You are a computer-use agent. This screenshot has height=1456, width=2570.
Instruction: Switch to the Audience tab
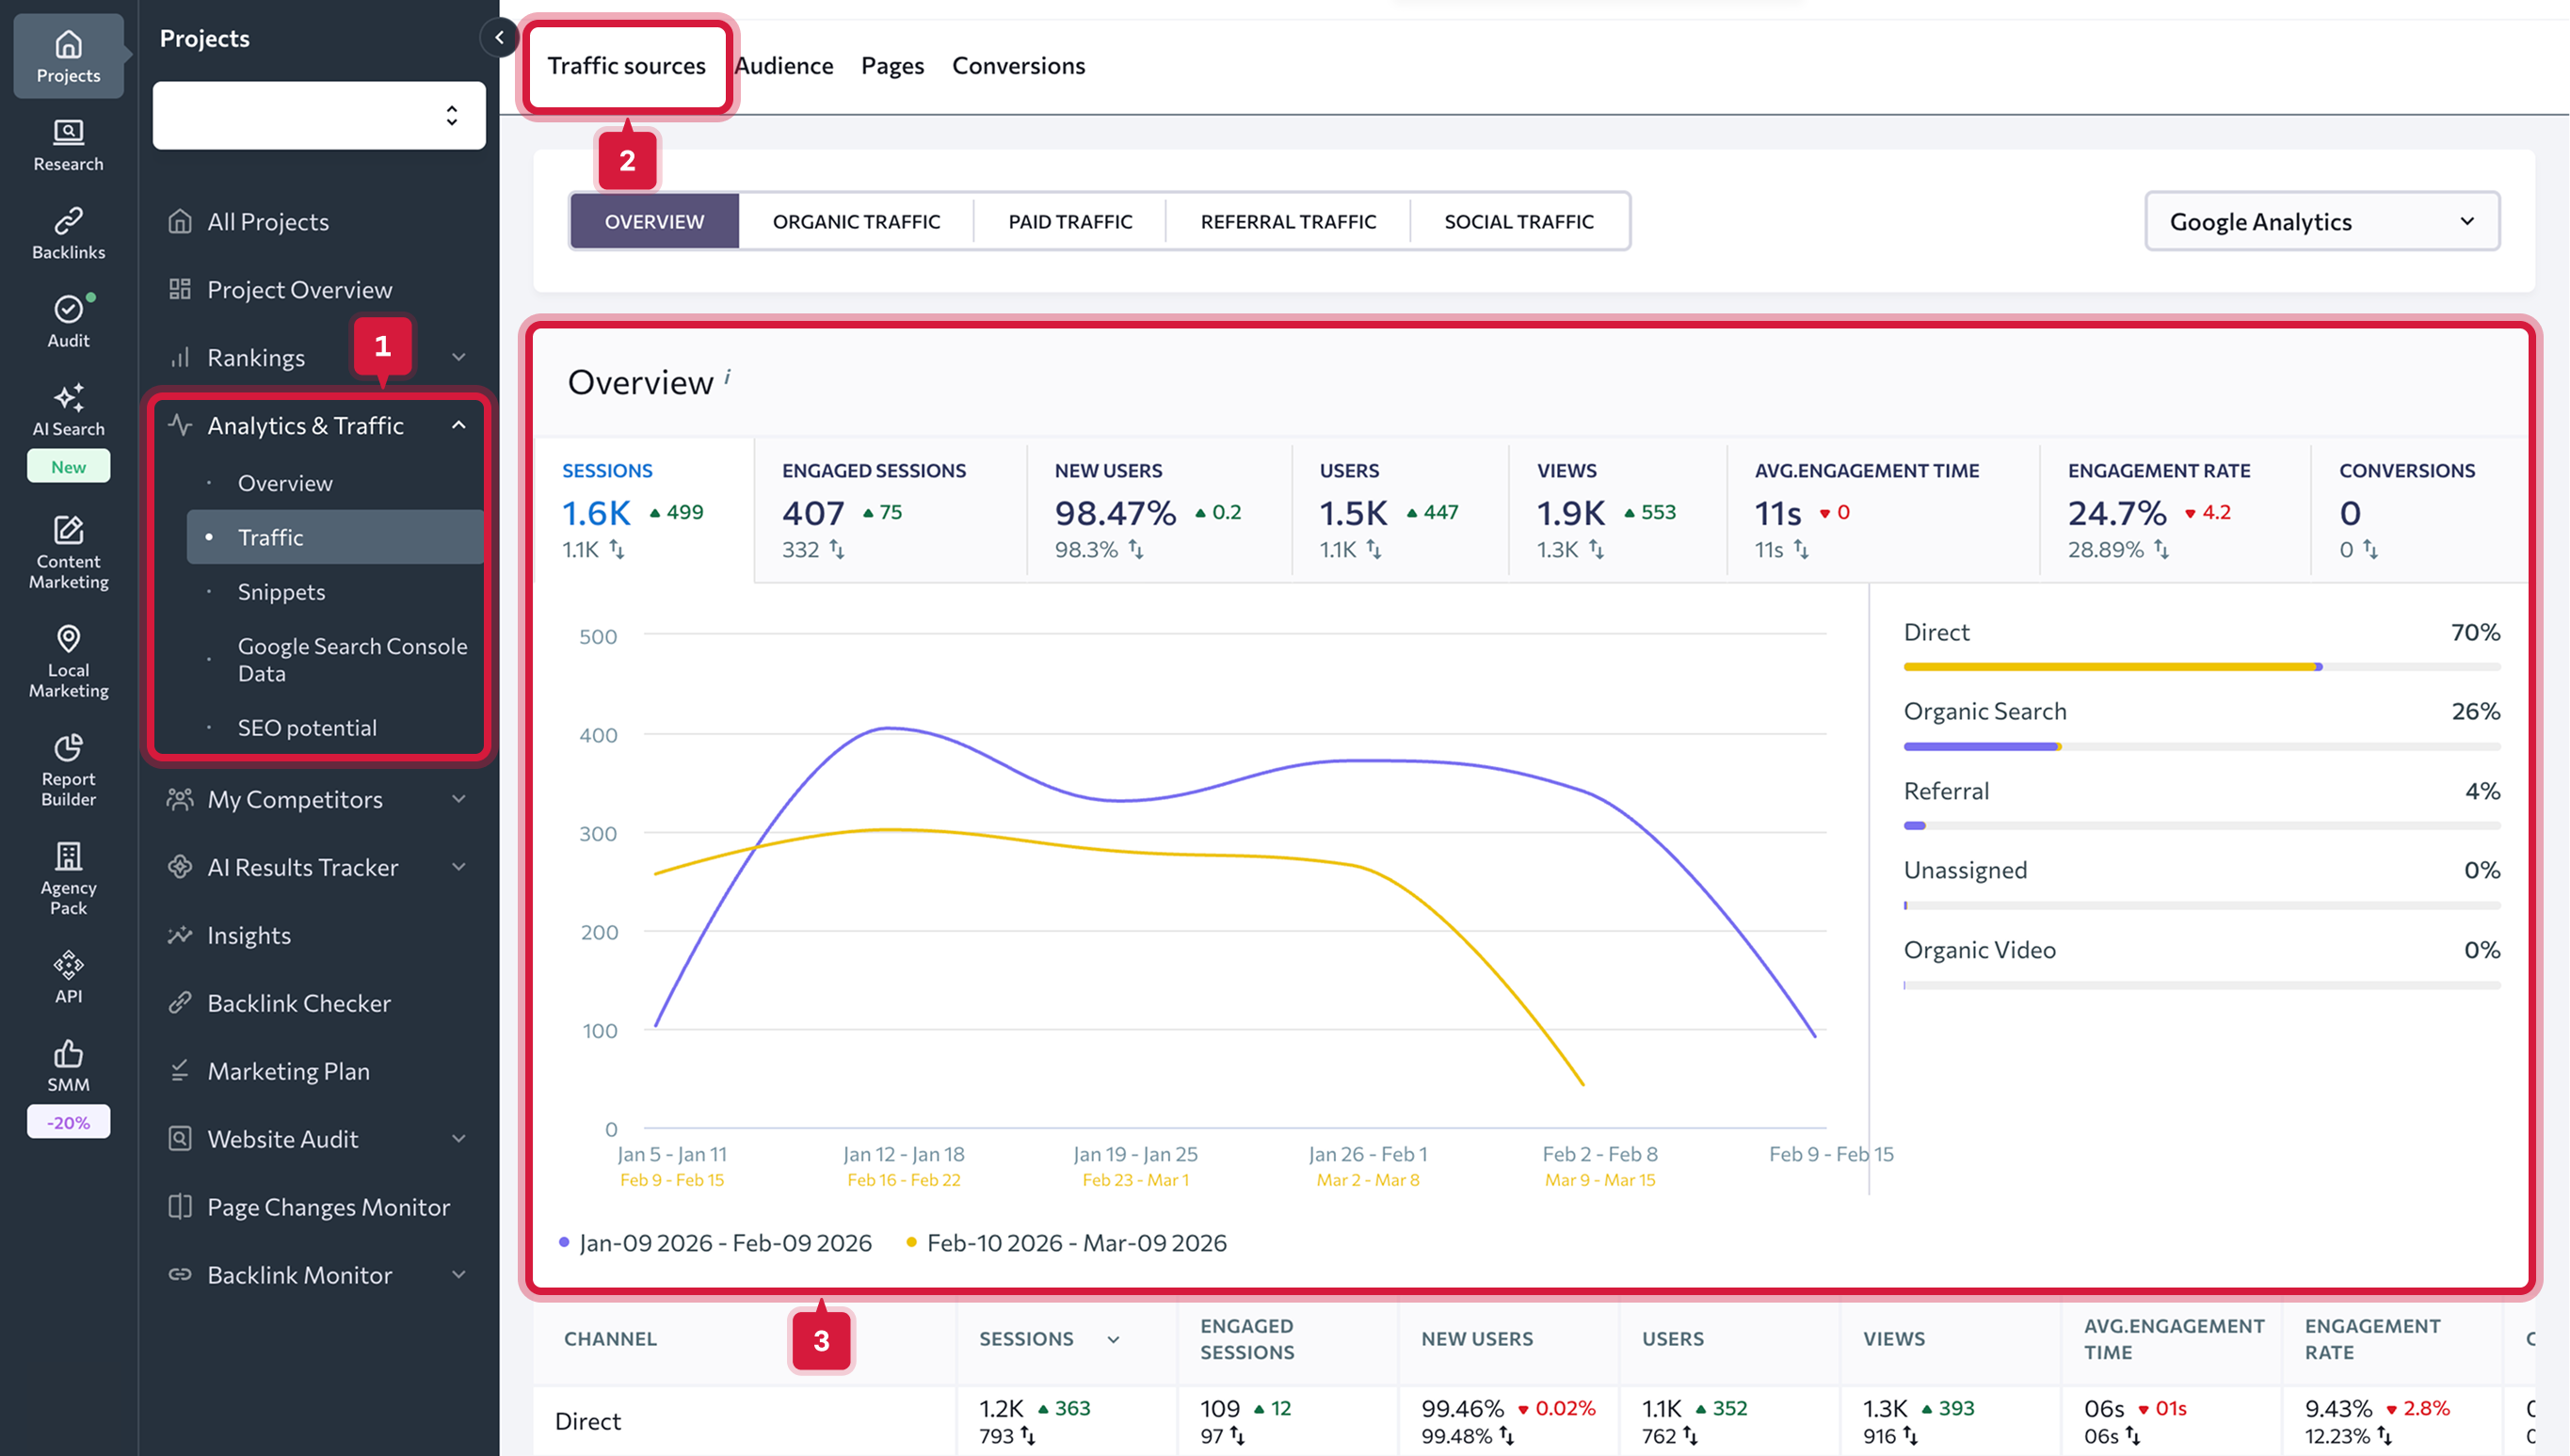click(x=783, y=66)
